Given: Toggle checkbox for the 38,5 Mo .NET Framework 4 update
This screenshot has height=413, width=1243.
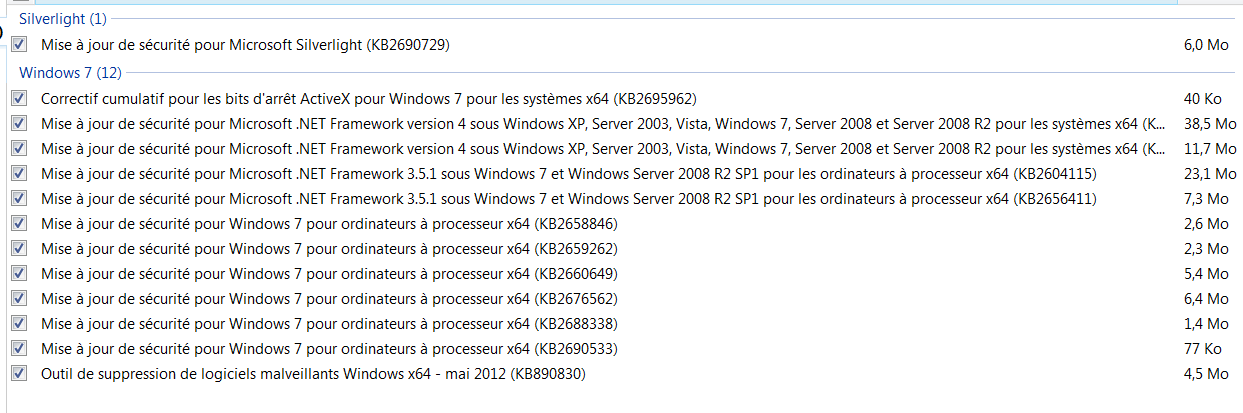Looking at the screenshot, I should (x=19, y=124).
